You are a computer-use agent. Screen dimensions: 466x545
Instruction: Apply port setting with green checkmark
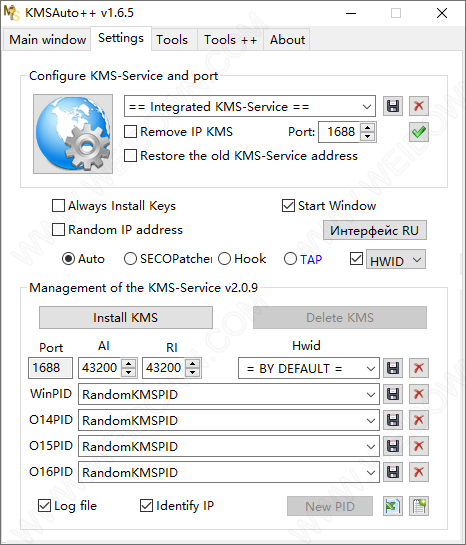419,132
